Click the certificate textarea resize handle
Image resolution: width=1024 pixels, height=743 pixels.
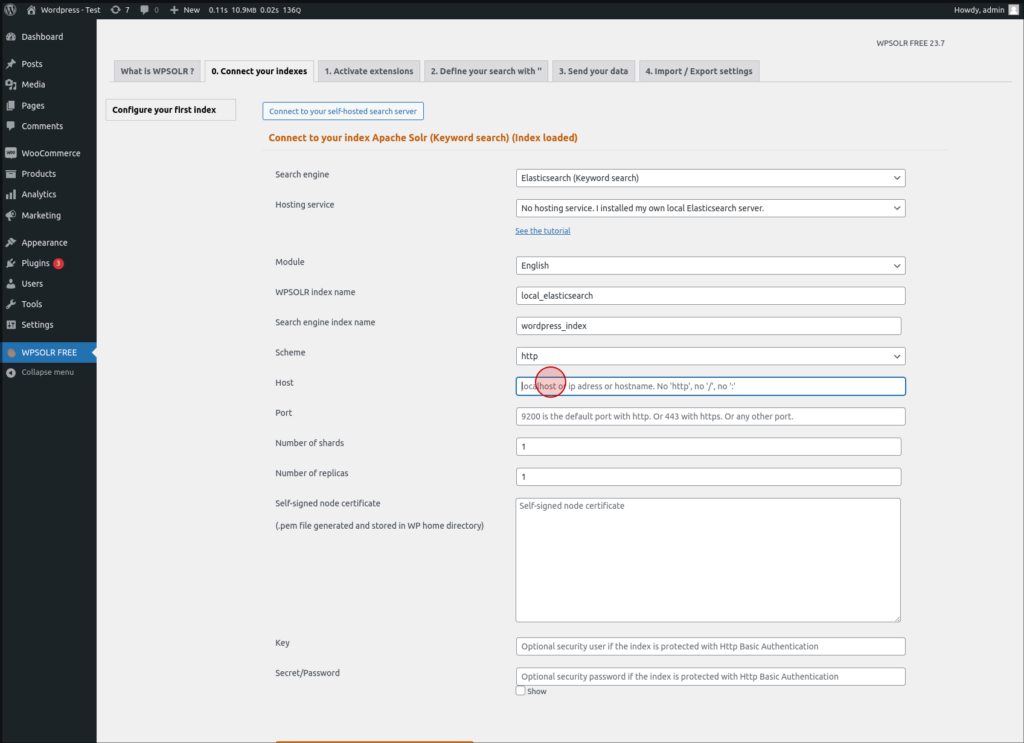click(897, 618)
